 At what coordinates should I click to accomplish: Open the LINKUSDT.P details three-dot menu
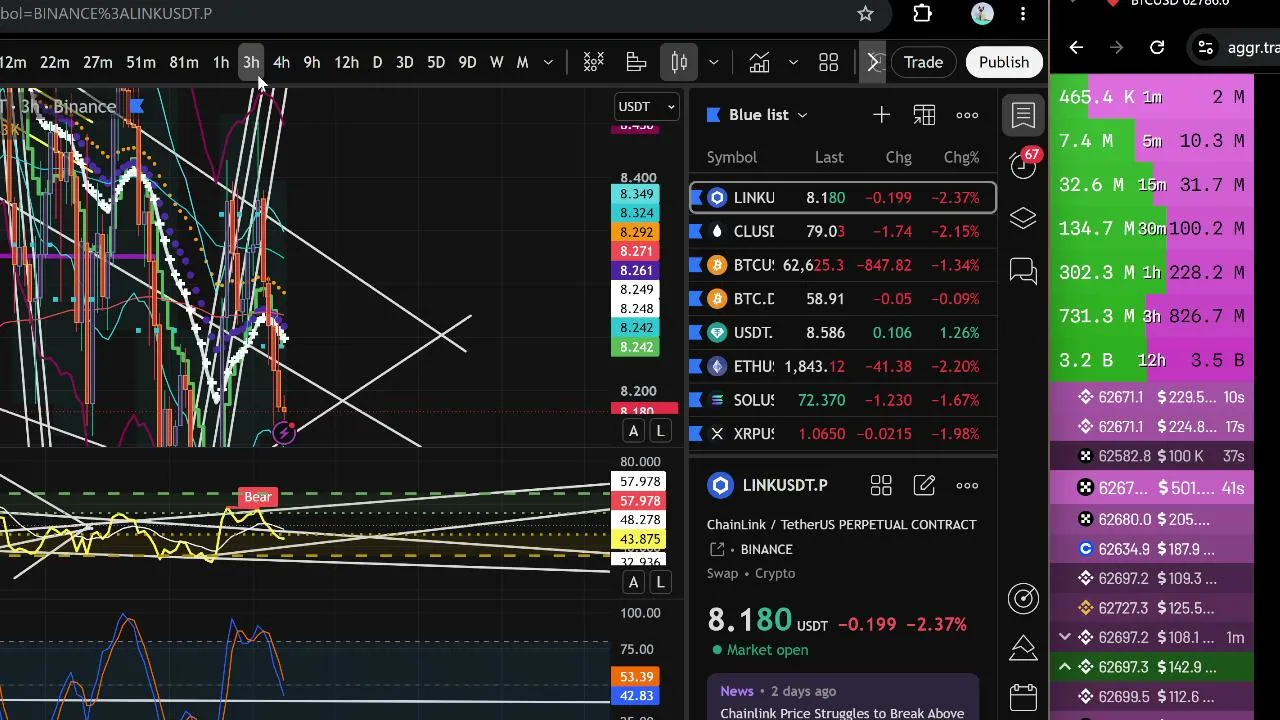tap(967, 486)
